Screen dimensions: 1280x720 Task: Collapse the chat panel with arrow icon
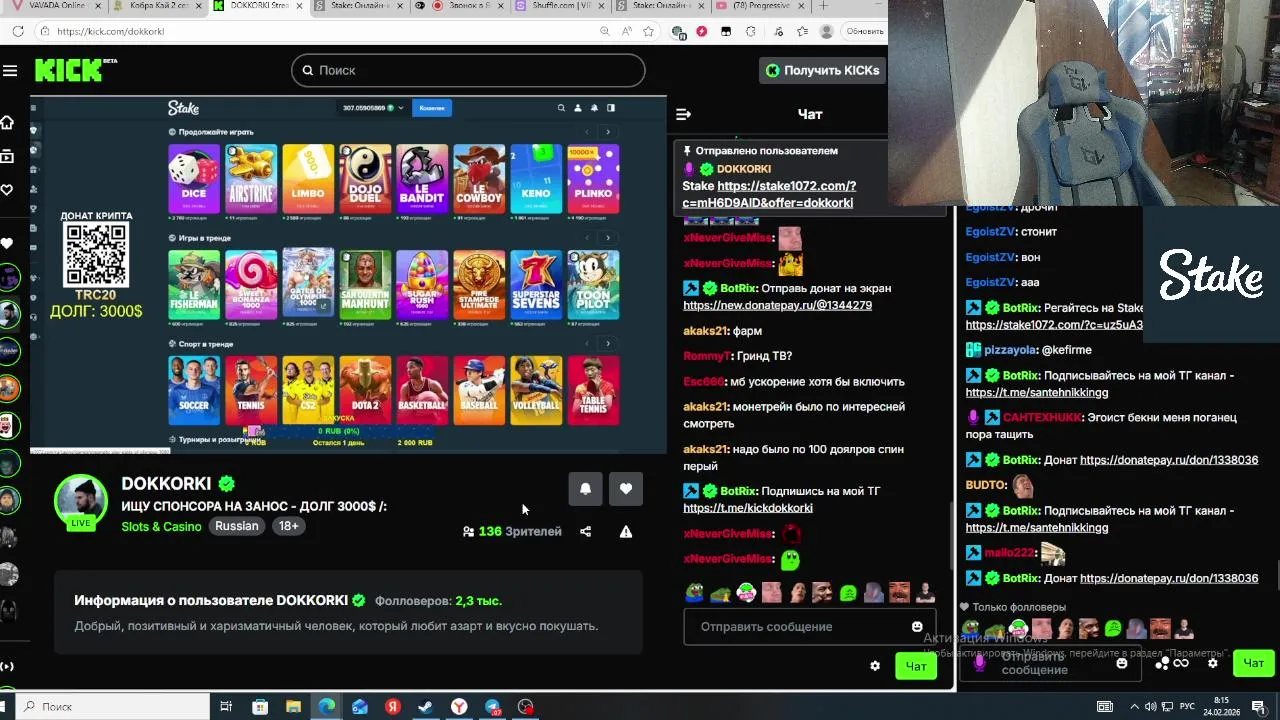coord(684,114)
